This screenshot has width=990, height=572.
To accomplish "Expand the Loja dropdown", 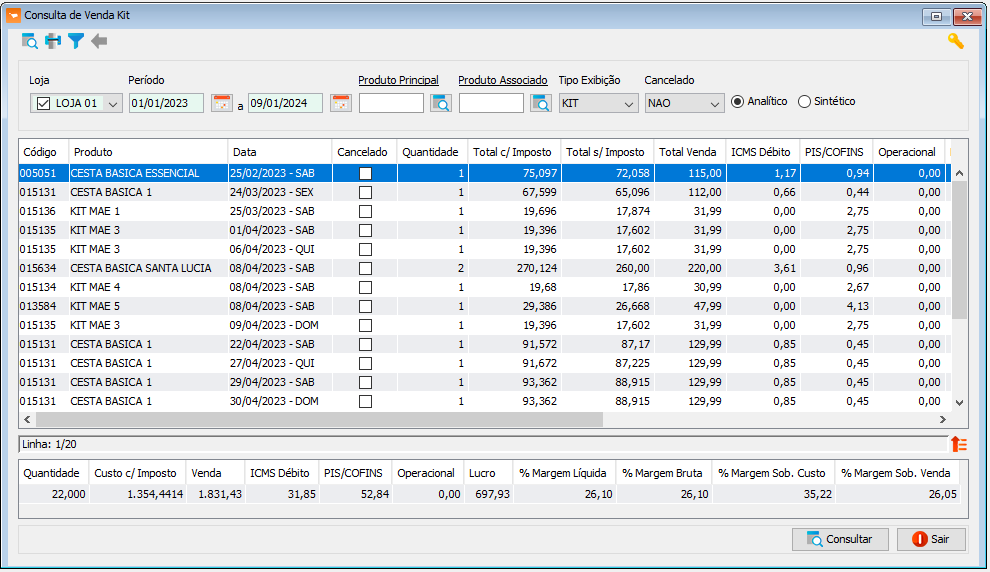I will pyautogui.click(x=113, y=104).
